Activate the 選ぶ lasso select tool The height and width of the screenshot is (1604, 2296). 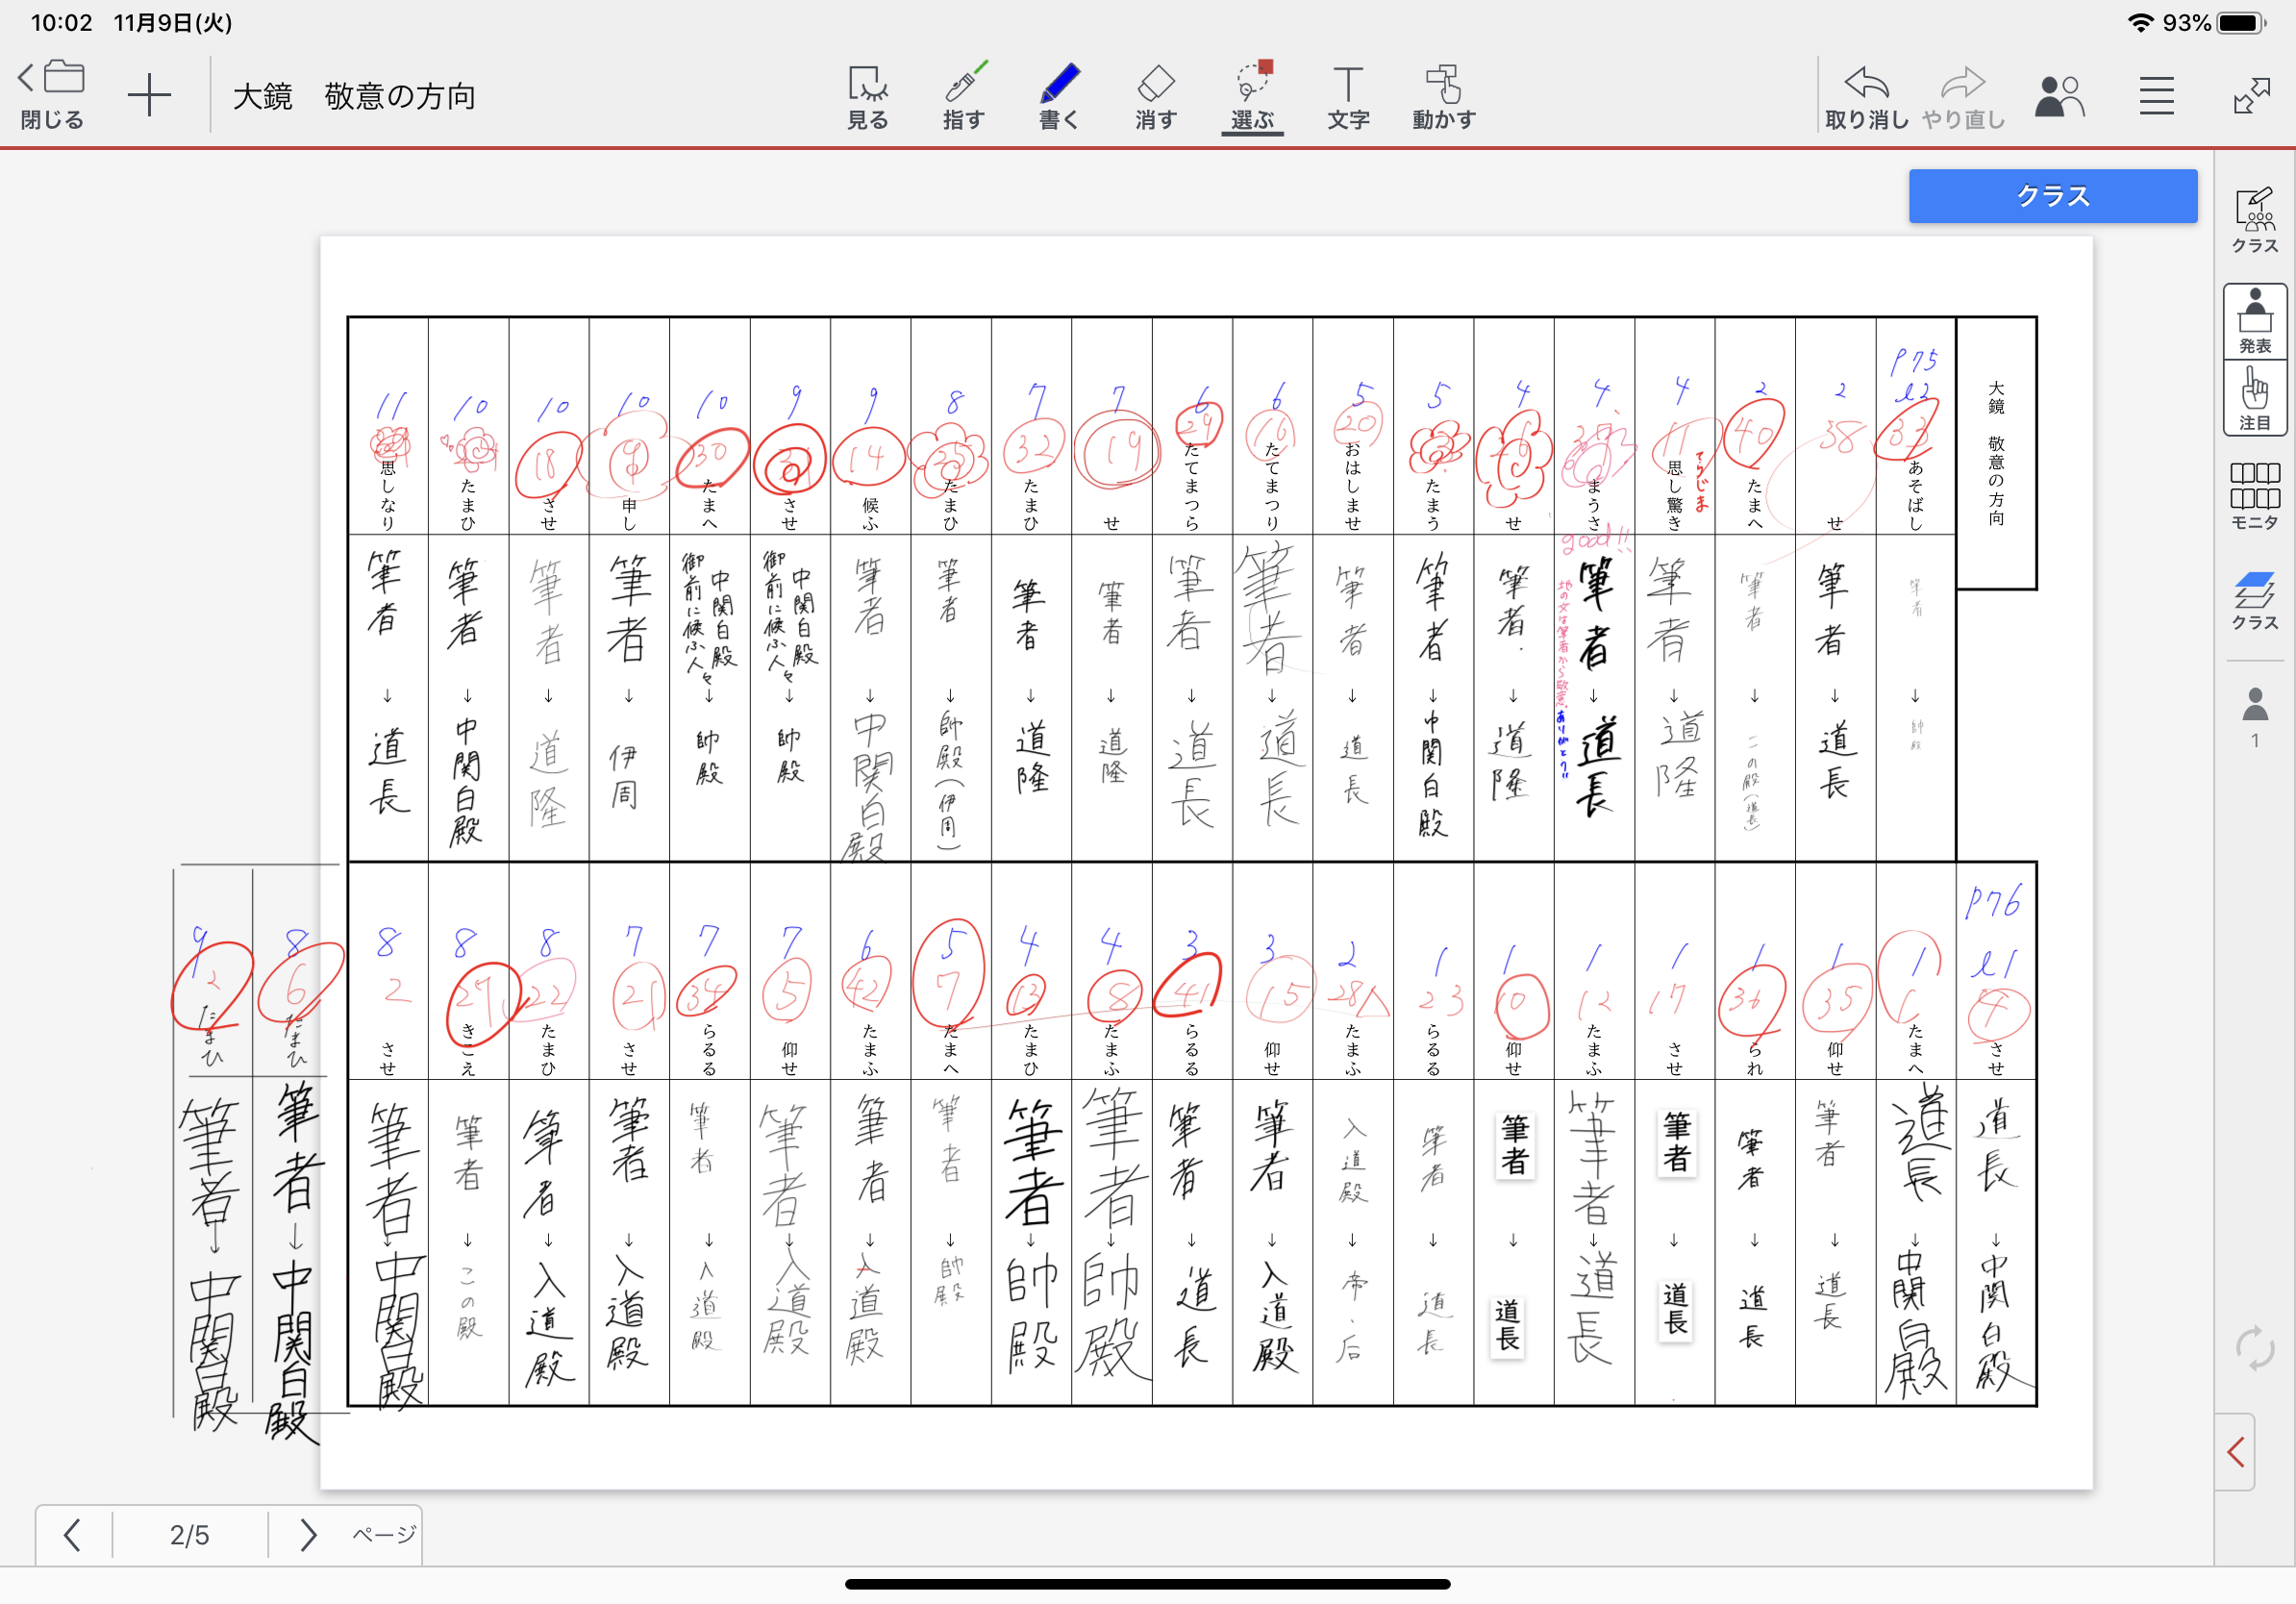1252,97
